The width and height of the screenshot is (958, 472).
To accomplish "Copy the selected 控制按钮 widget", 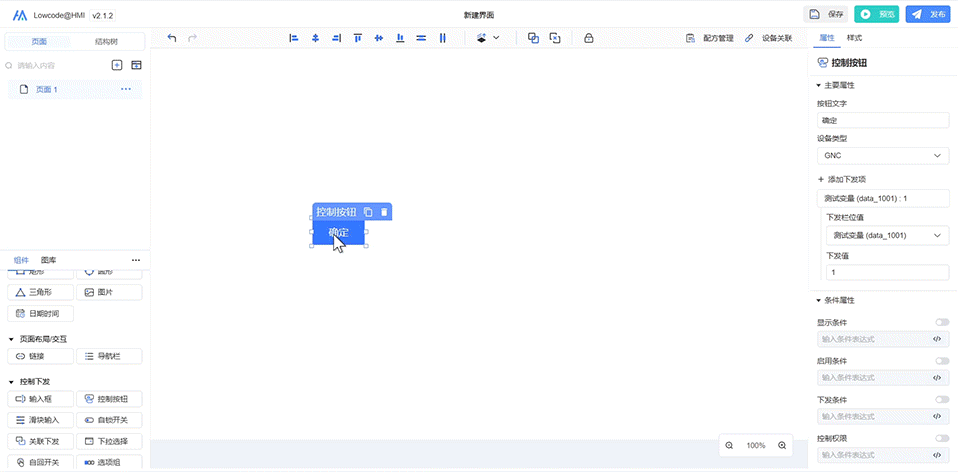I will [368, 212].
